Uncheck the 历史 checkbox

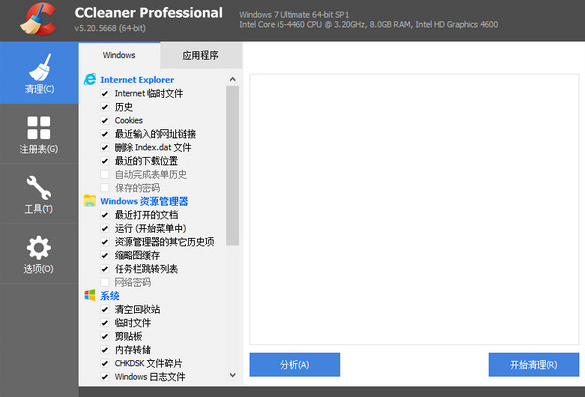(x=105, y=107)
